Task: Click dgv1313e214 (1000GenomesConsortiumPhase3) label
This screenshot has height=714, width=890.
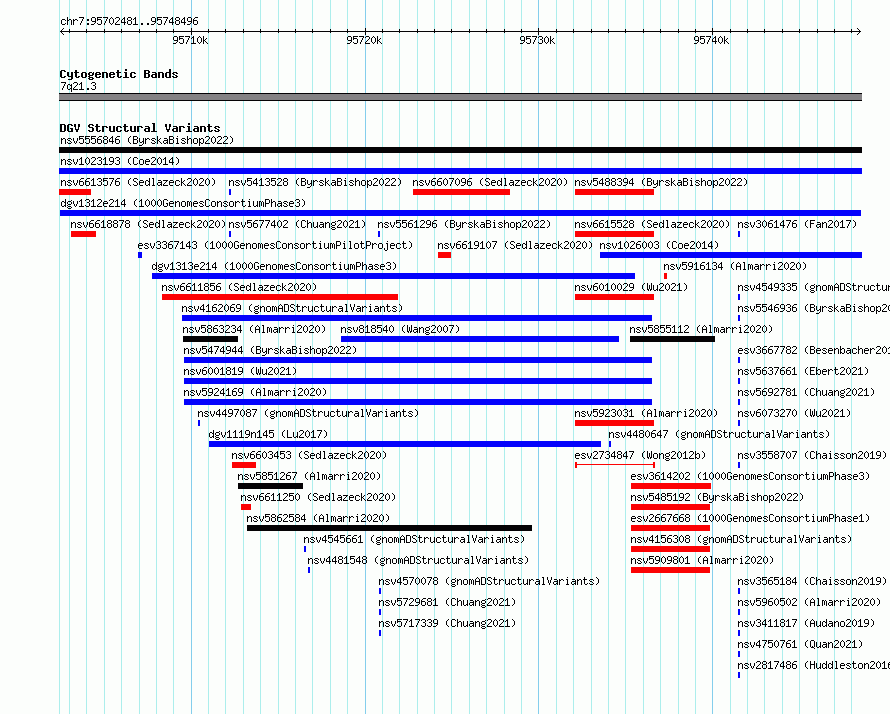Action: tap(274, 266)
